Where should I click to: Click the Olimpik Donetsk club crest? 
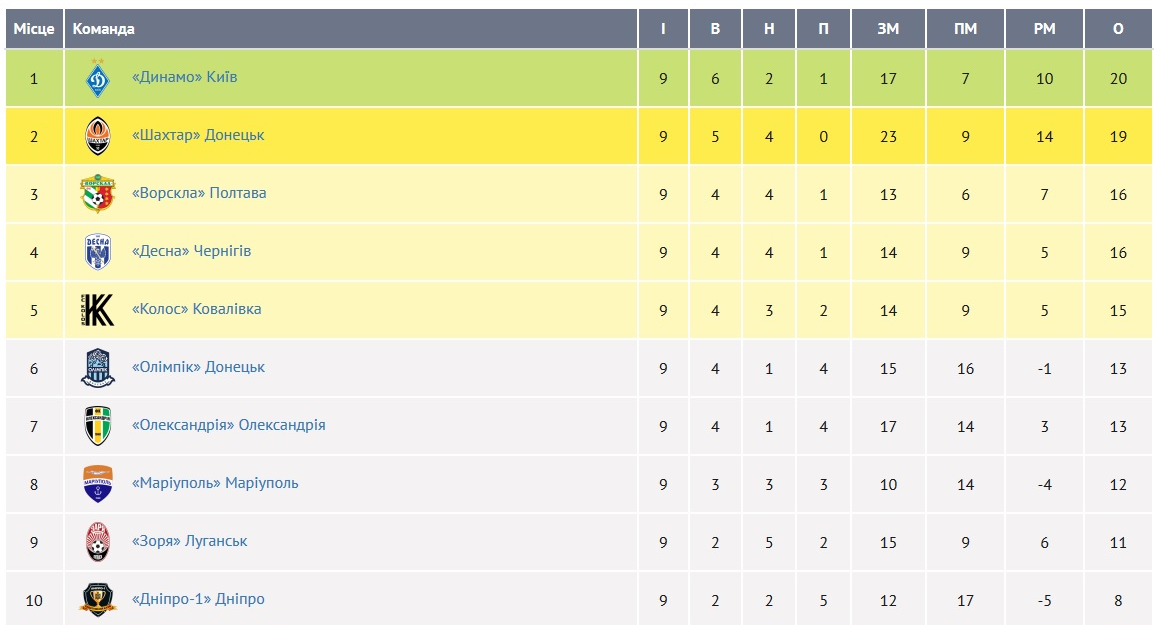click(97, 368)
